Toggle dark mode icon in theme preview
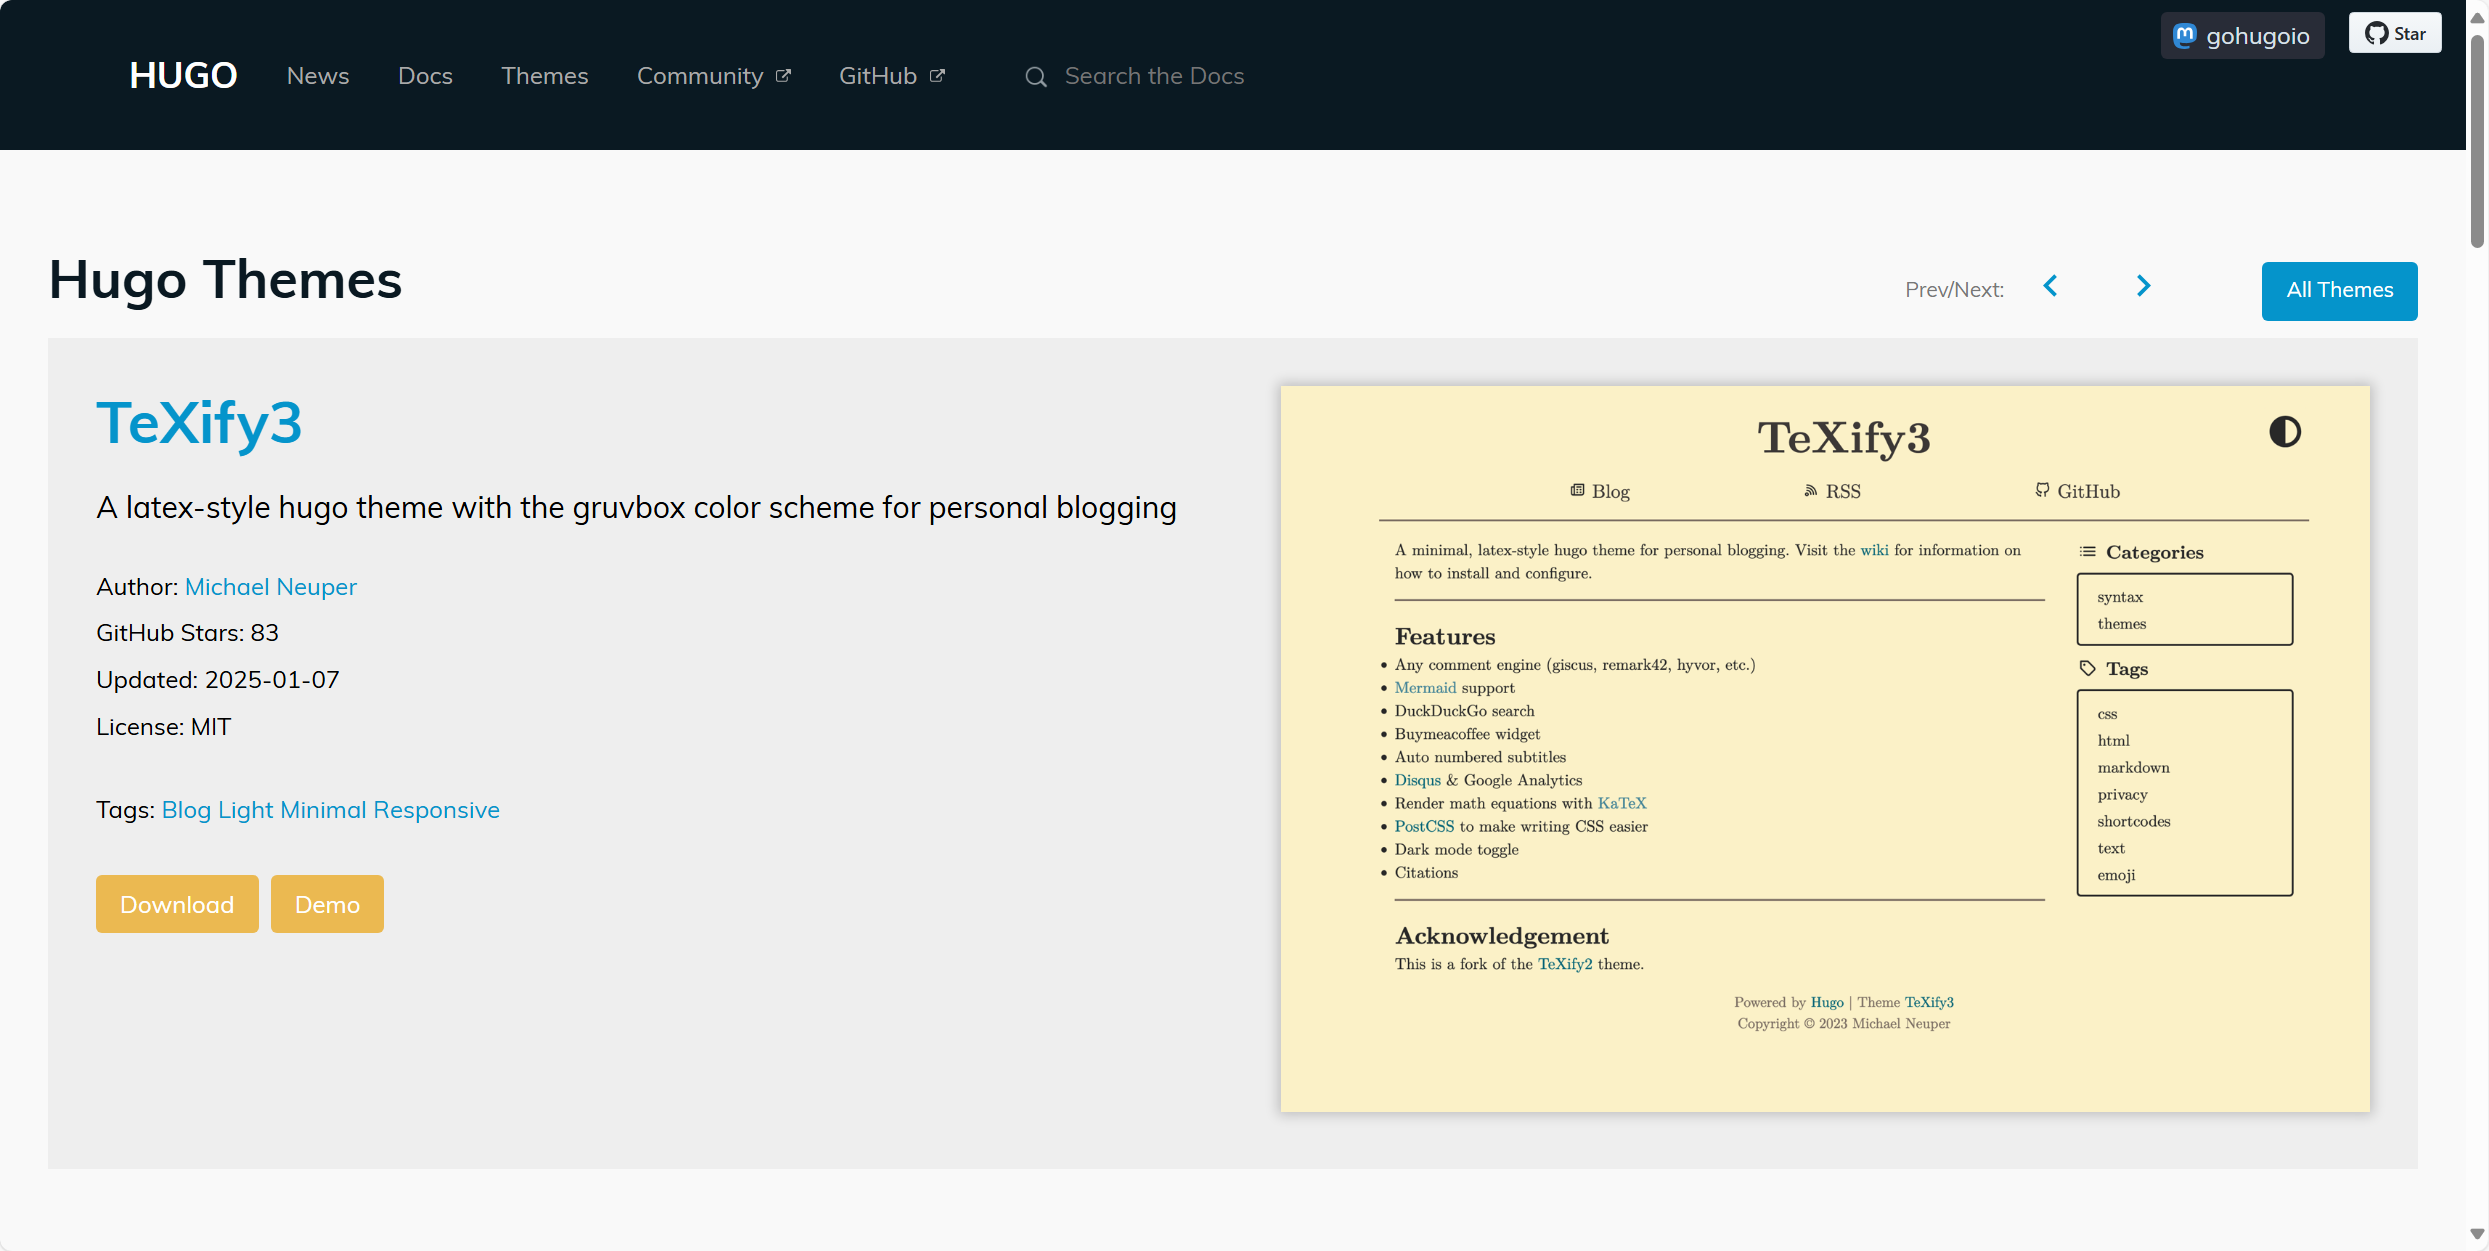The image size is (2489, 1251). [2284, 432]
